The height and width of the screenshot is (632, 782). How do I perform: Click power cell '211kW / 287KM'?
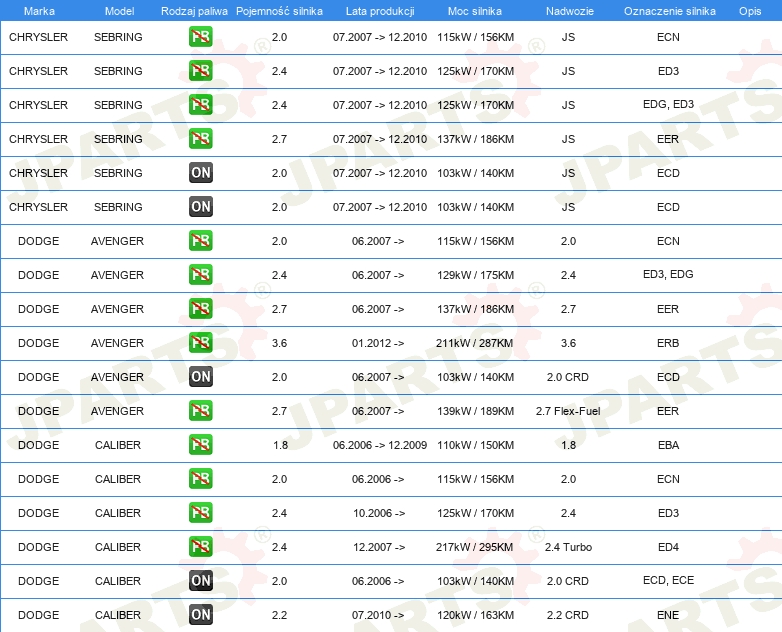click(x=475, y=343)
